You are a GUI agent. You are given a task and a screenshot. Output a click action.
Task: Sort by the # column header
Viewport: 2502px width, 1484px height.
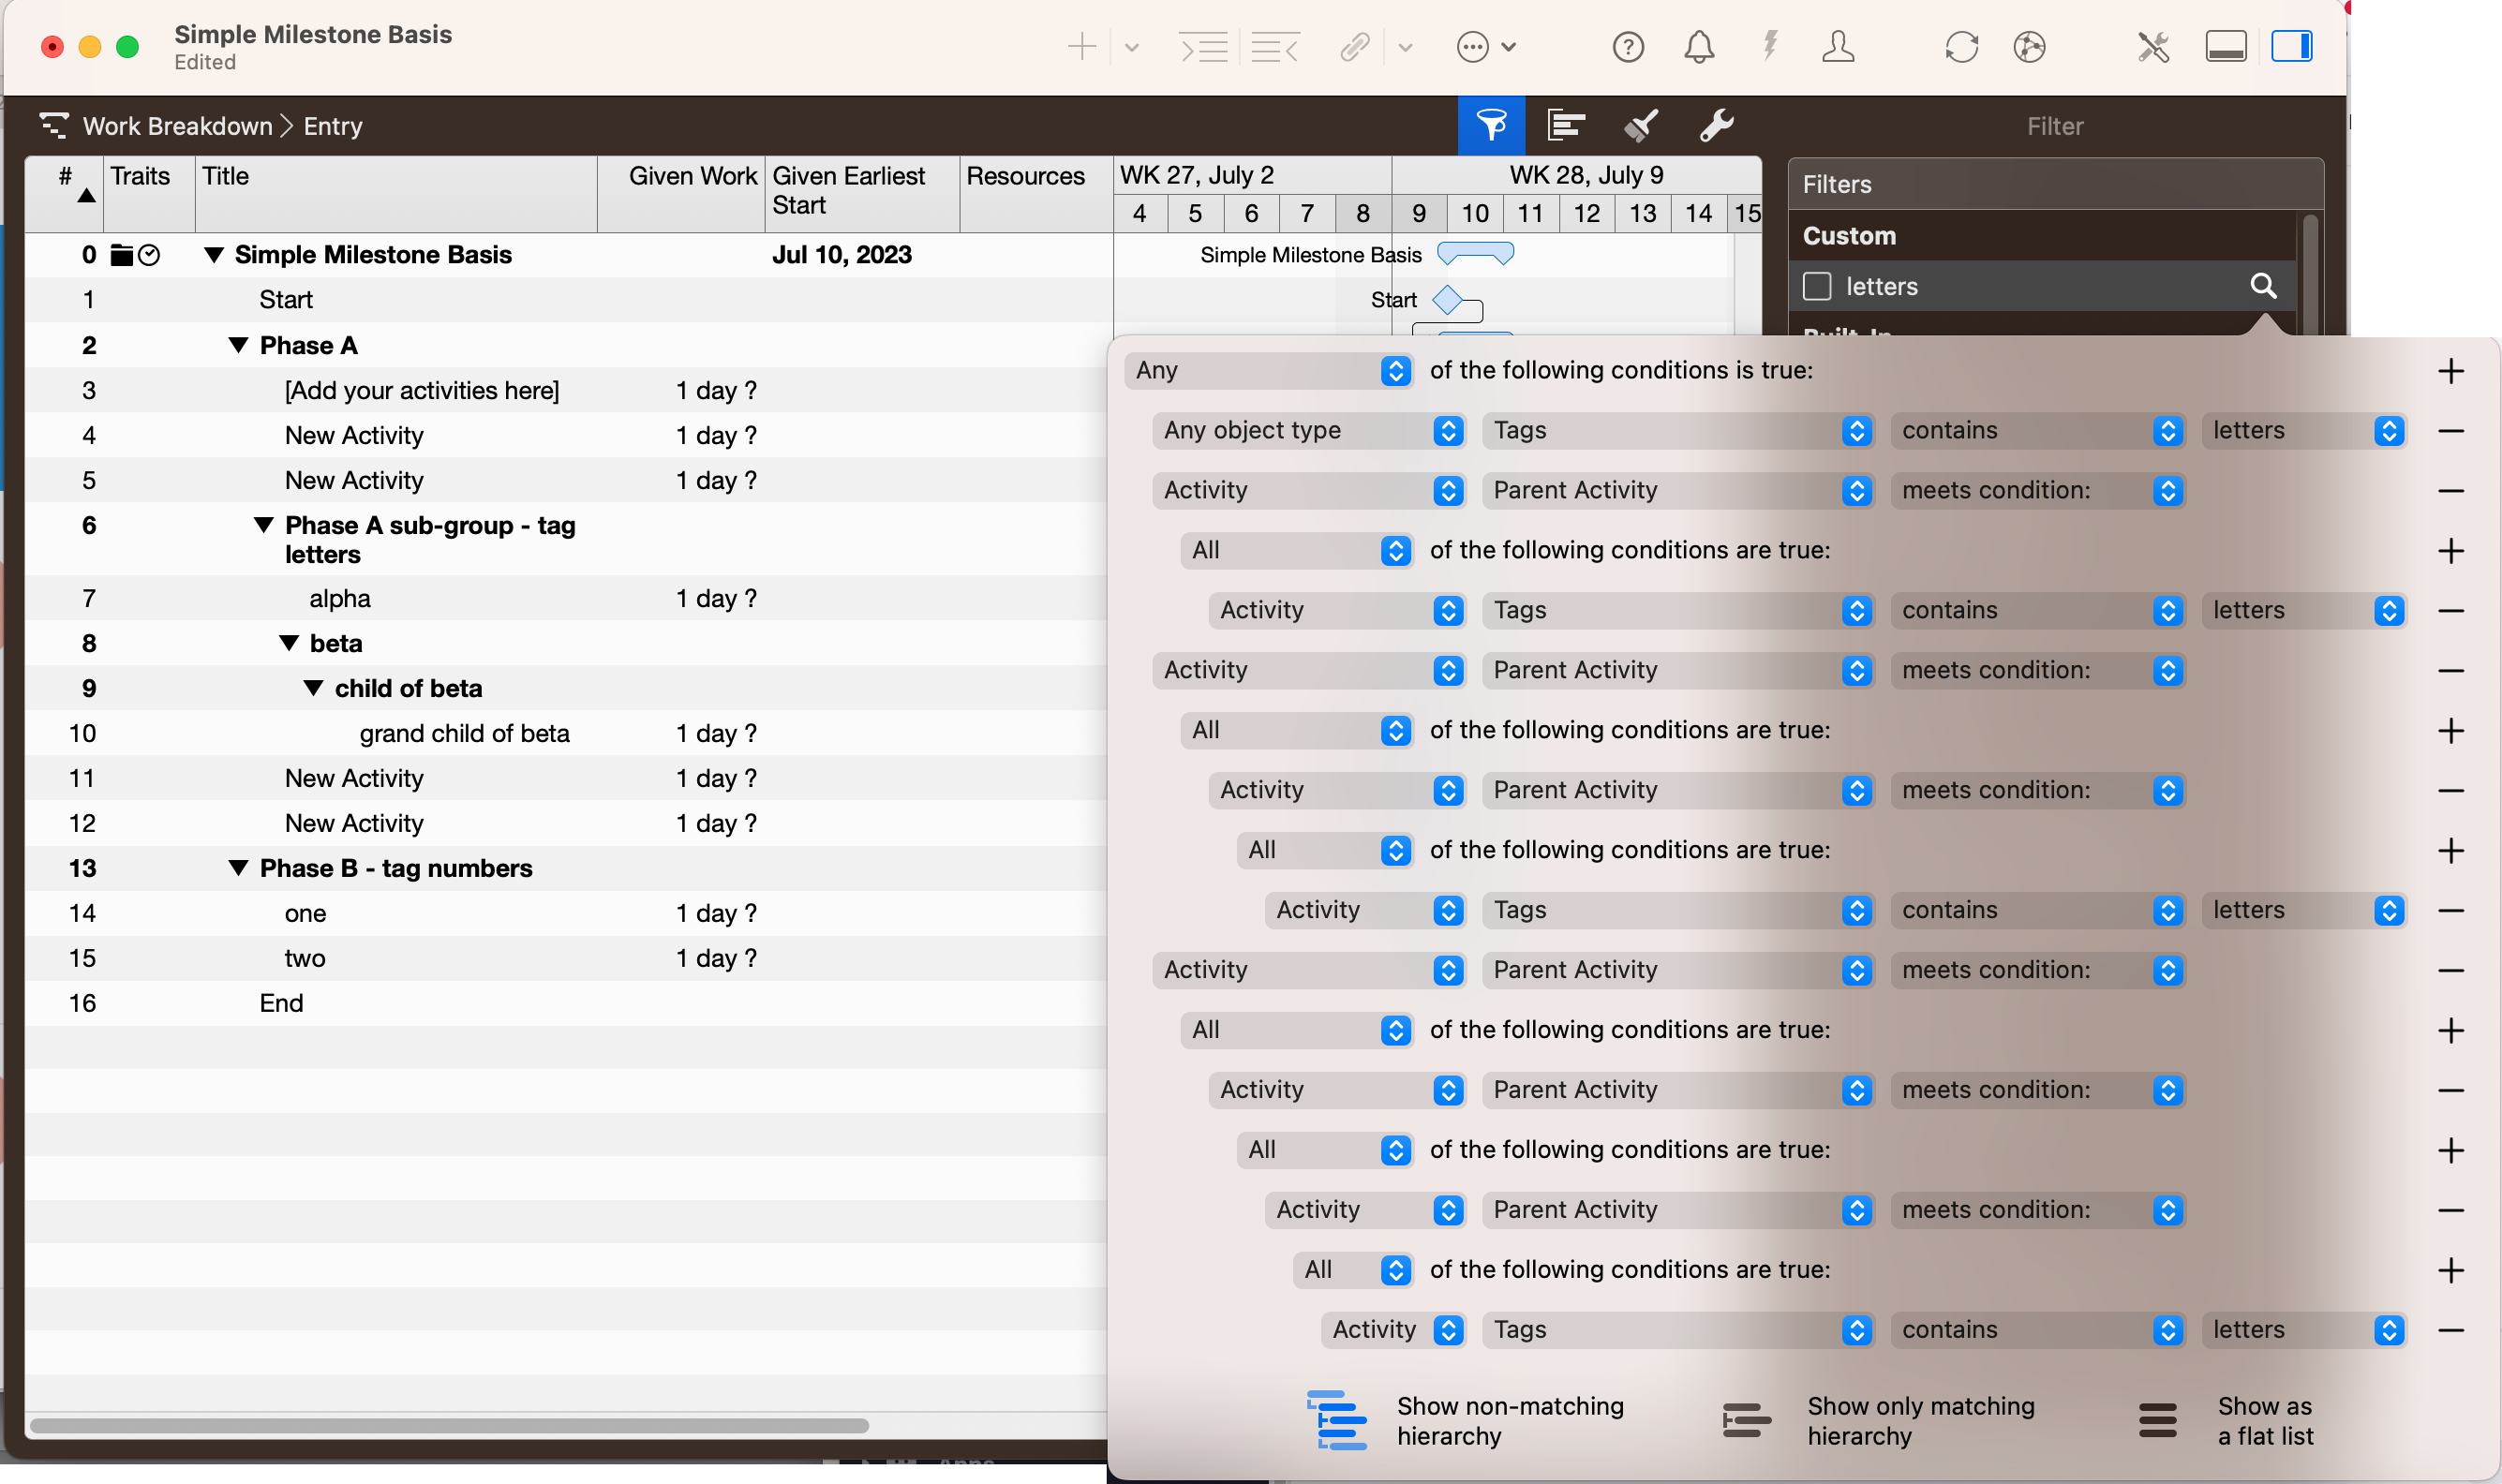pos(64,193)
